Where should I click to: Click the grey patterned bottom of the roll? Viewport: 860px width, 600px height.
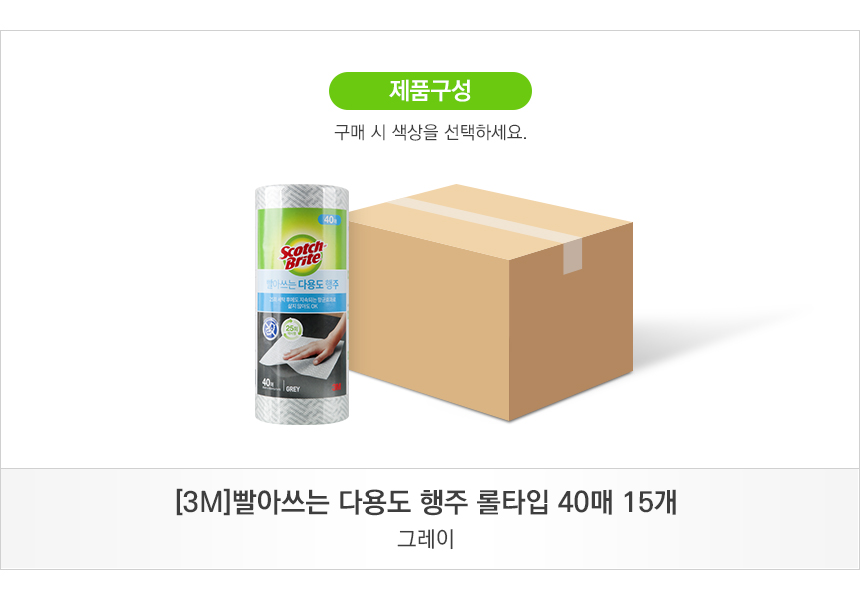(x=302, y=409)
